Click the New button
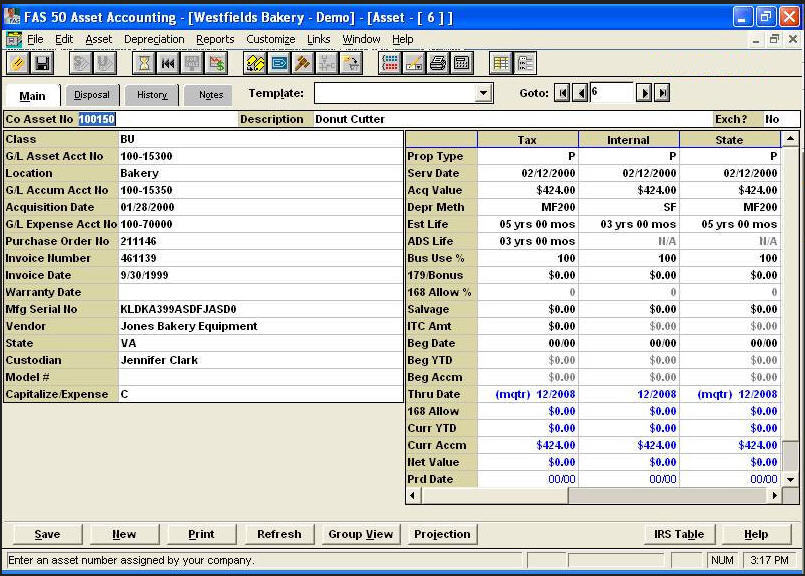 tap(124, 534)
